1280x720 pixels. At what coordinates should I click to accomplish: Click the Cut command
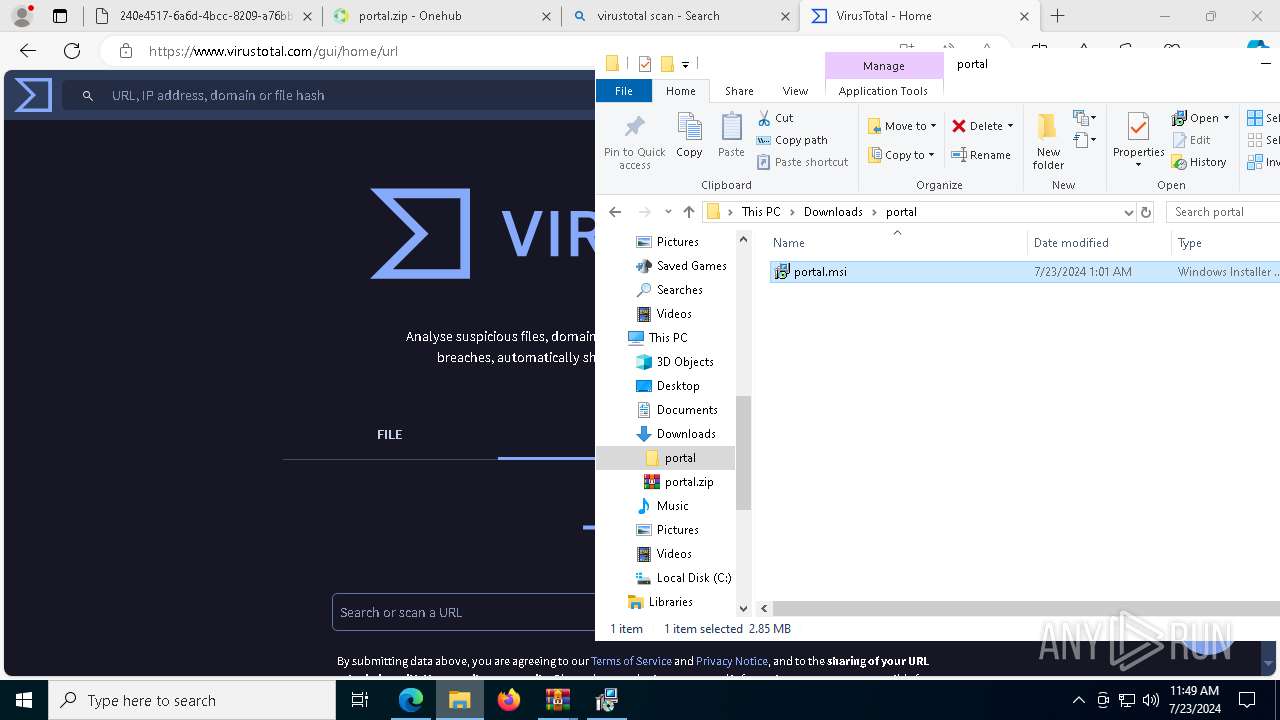tap(775, 118)
